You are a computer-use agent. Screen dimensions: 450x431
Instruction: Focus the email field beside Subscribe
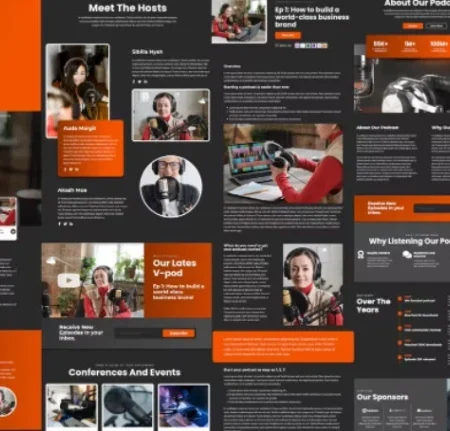(x=138, y=333)
